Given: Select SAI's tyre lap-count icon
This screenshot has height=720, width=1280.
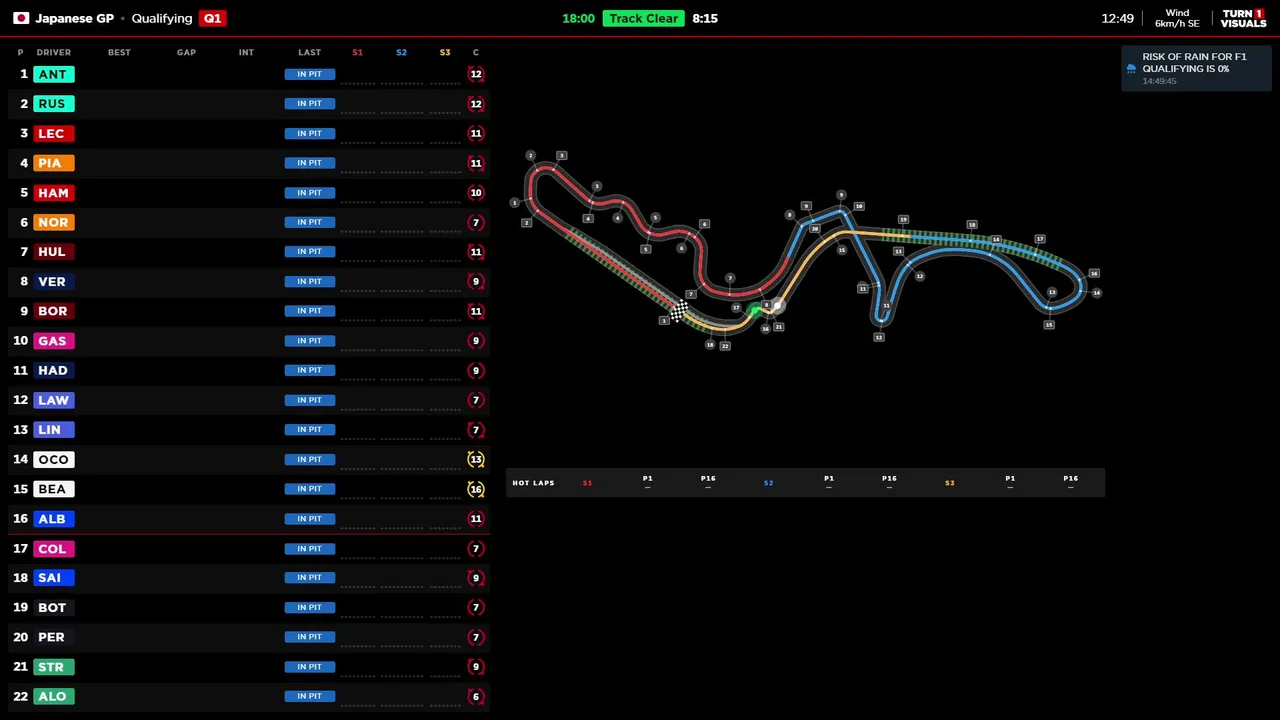Looking at the screenshot, I should click(476, 577).
